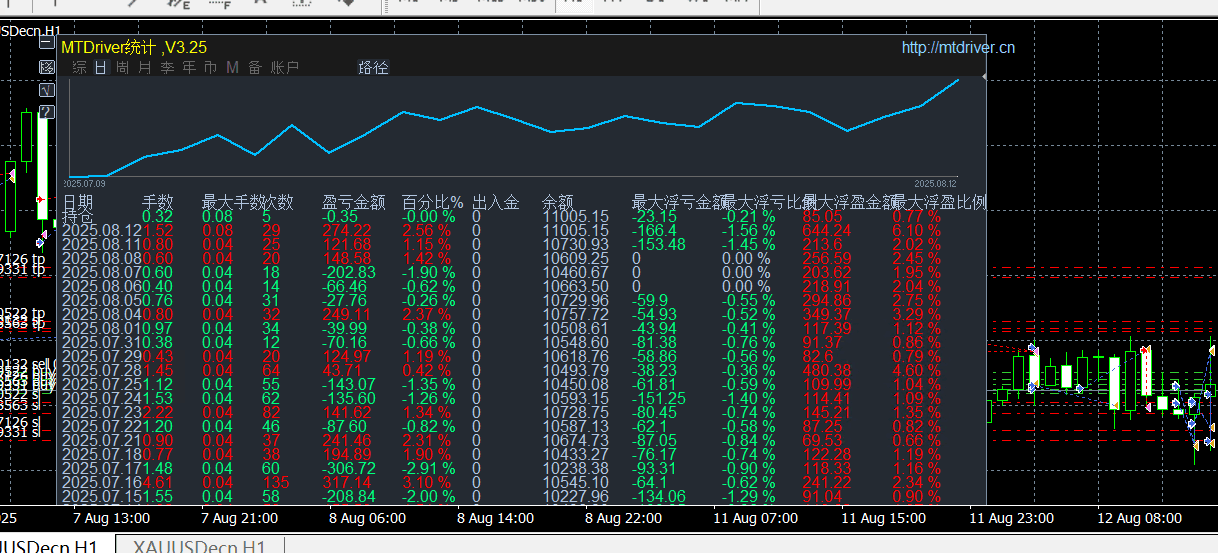Click floating profit value 480.38
The width and height of the screenshot is (1218, 553).
coord(828,370)
